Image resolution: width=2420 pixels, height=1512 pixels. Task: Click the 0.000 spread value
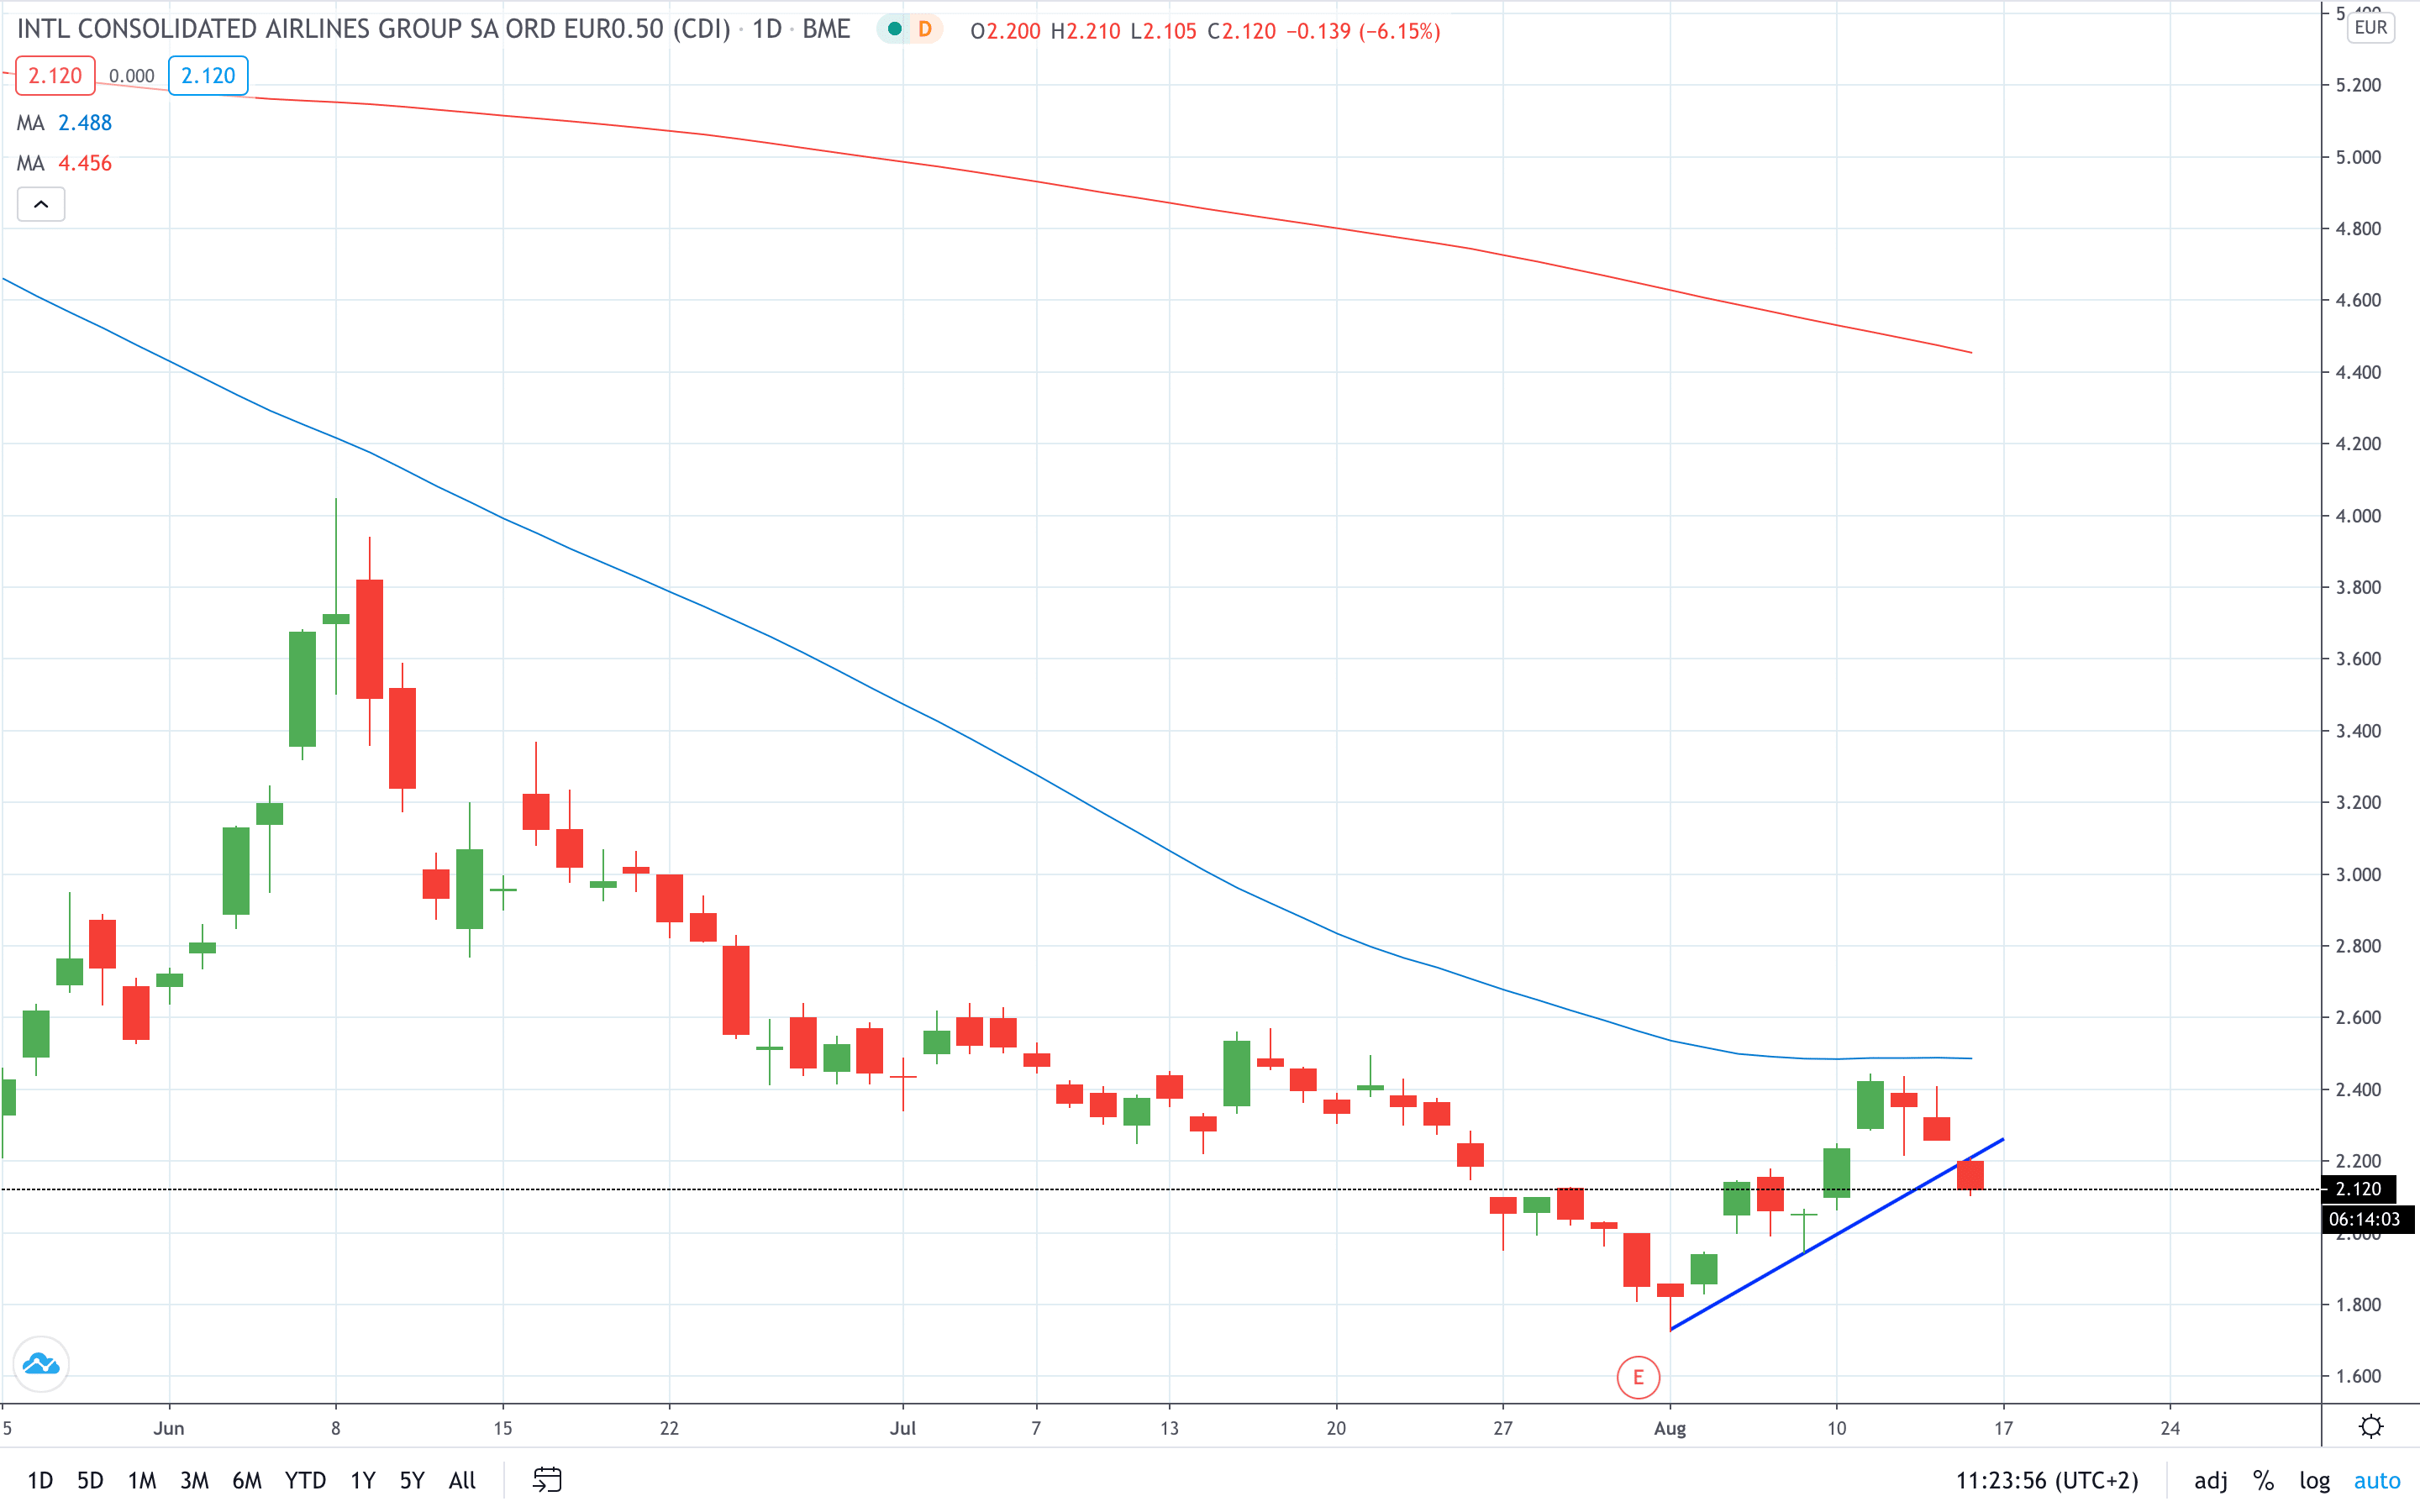pos(131,76)
